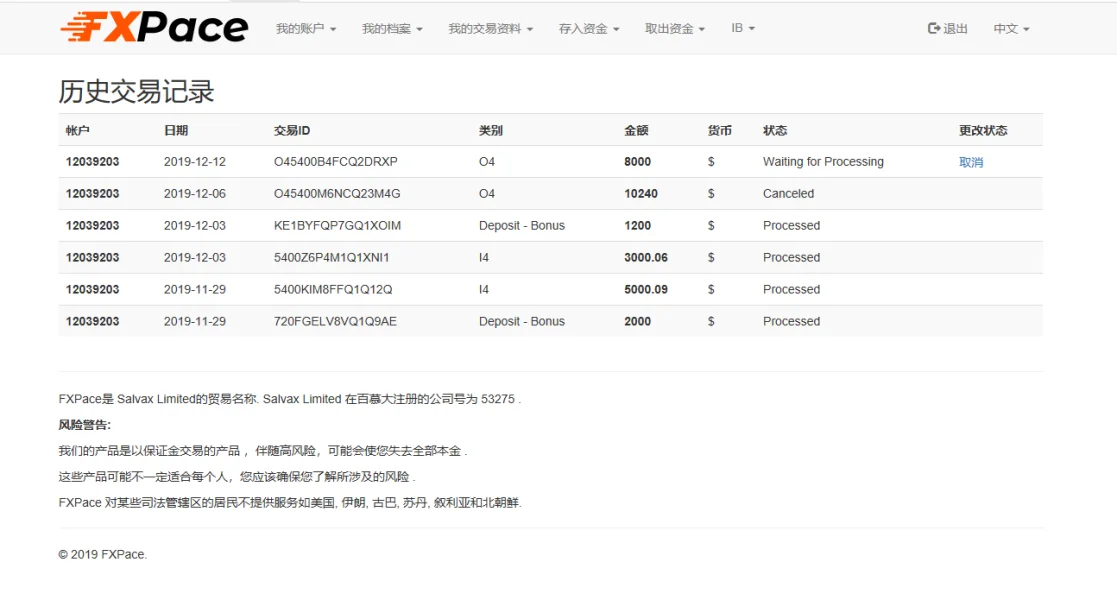Click the logout icon beside 退出
The height and width of the screenshot is (600, 1117).
point(934,29)
